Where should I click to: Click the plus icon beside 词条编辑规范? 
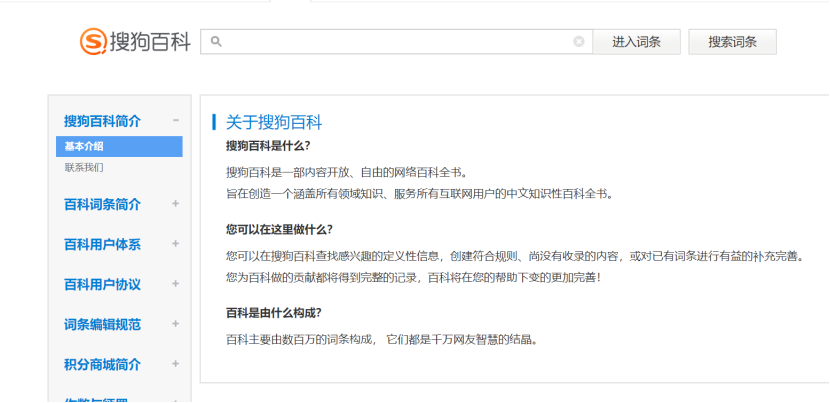[x=176, y=324]
